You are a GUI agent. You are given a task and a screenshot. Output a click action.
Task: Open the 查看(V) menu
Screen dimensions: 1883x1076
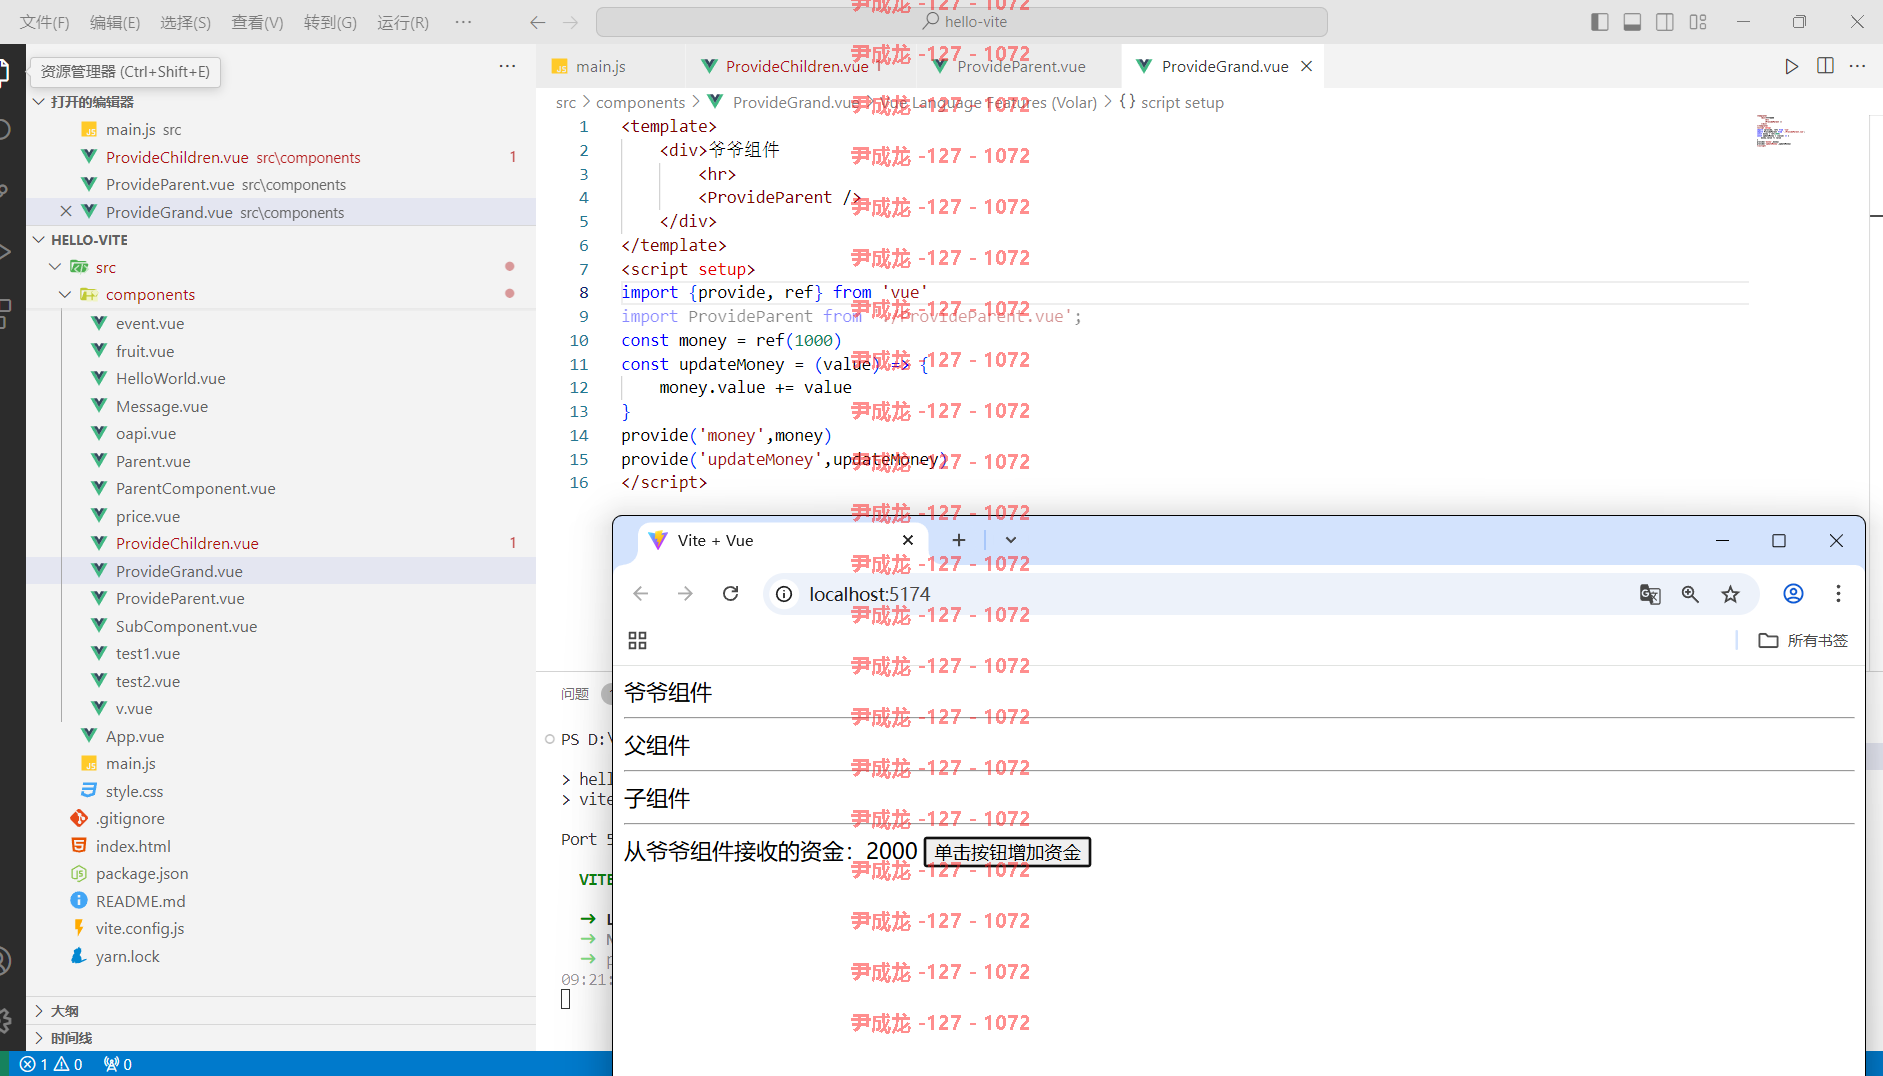click(257, 22)
